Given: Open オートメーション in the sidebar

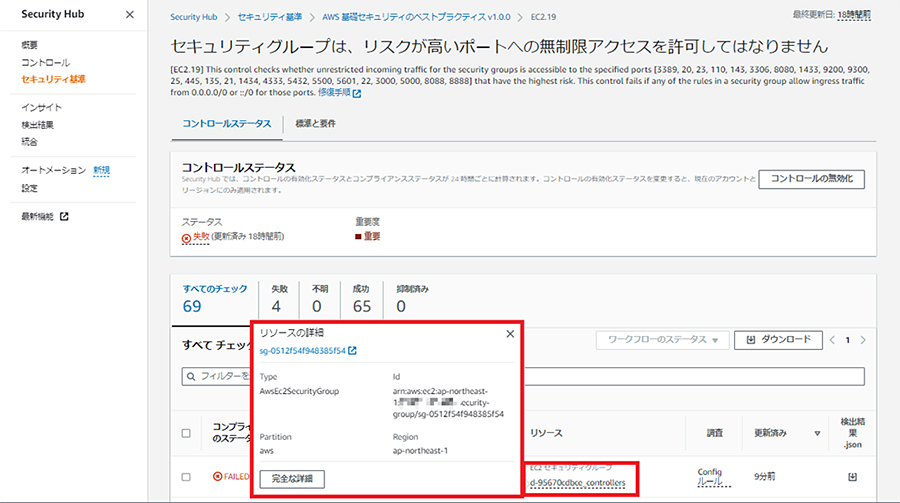Looking at the screenshot, I should tap(53, 170).
